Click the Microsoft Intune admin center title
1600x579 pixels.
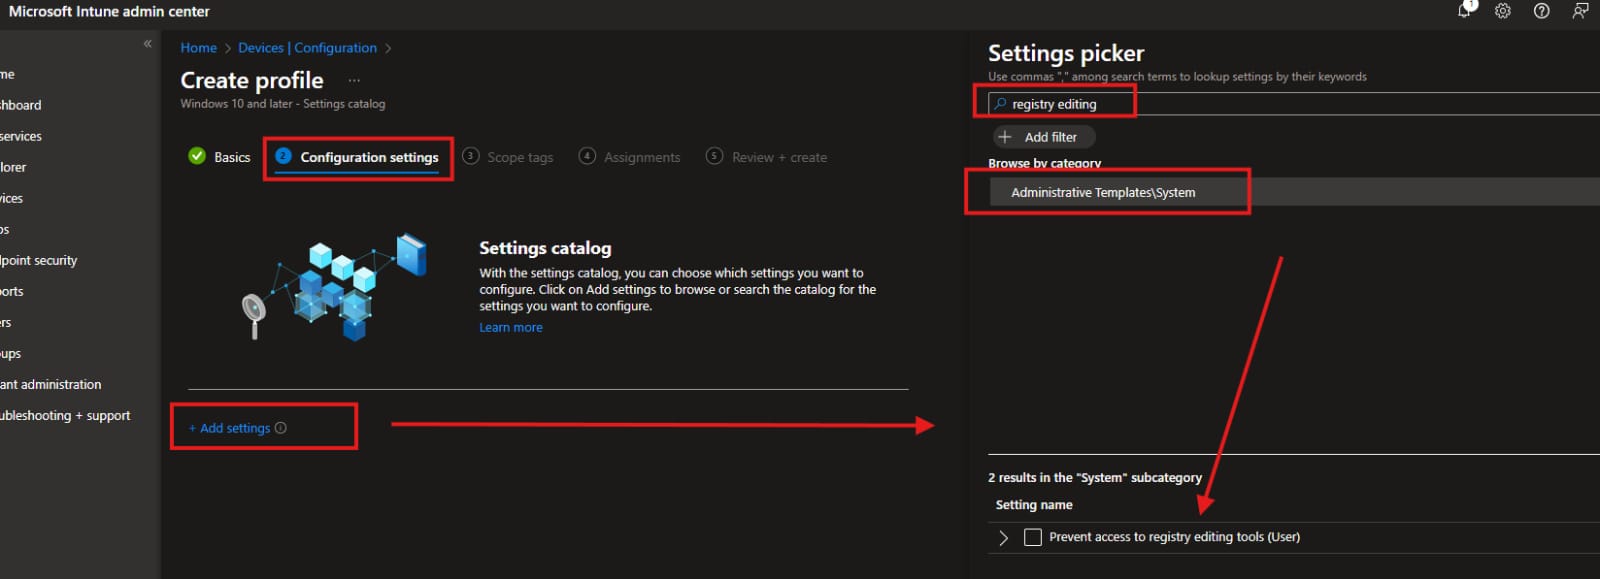pyautogui.click(x=109, y=12)
